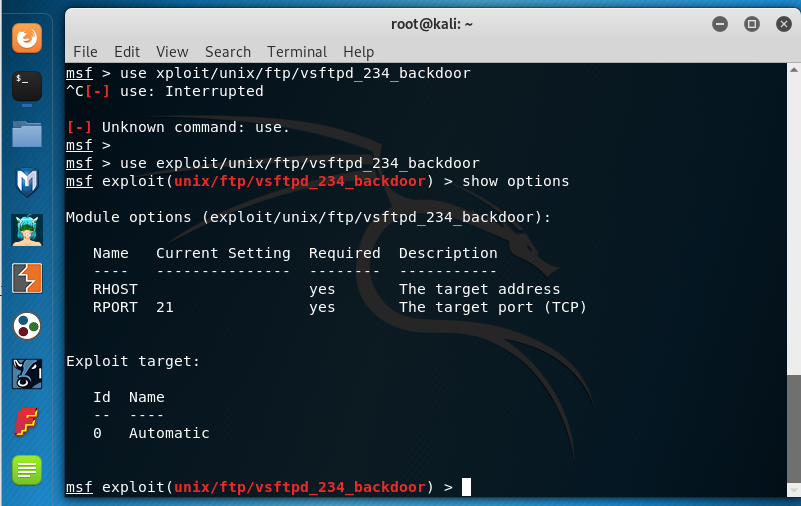Click 'show options' command text
Screen dimensions: 801x506
[515, 181]
